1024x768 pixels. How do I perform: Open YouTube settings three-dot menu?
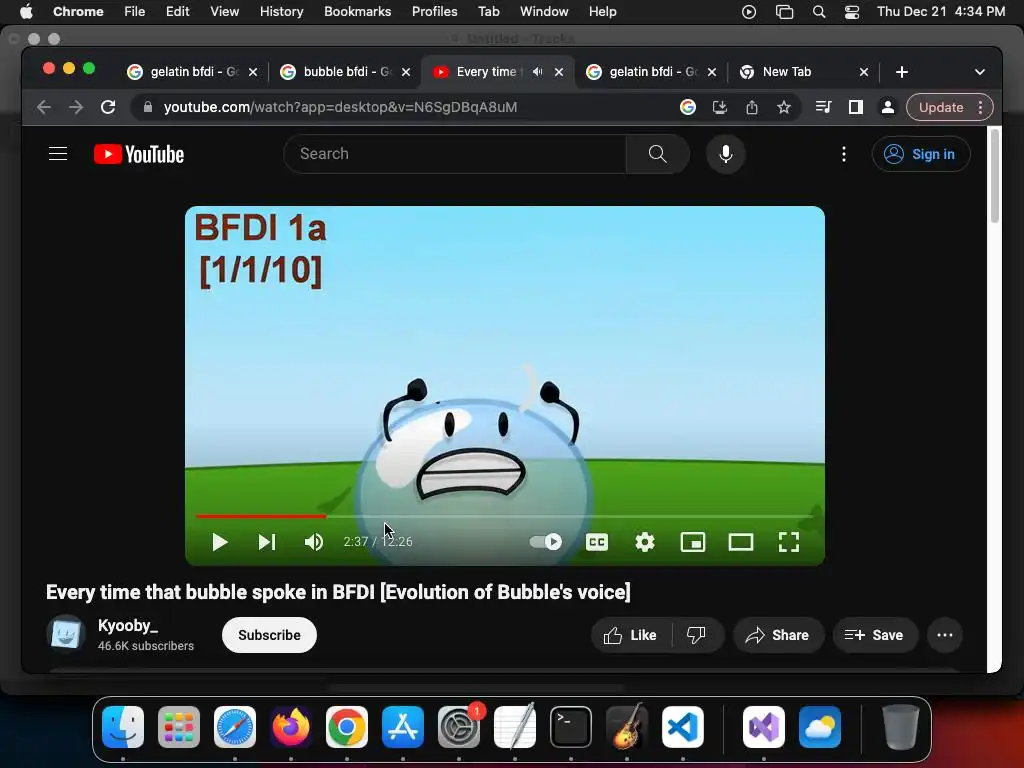(844, 154)
